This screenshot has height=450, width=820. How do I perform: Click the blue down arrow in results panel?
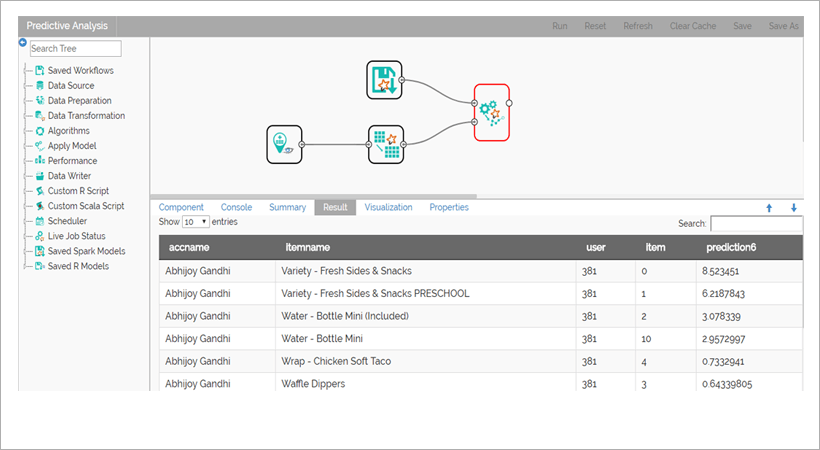[794, 208]
